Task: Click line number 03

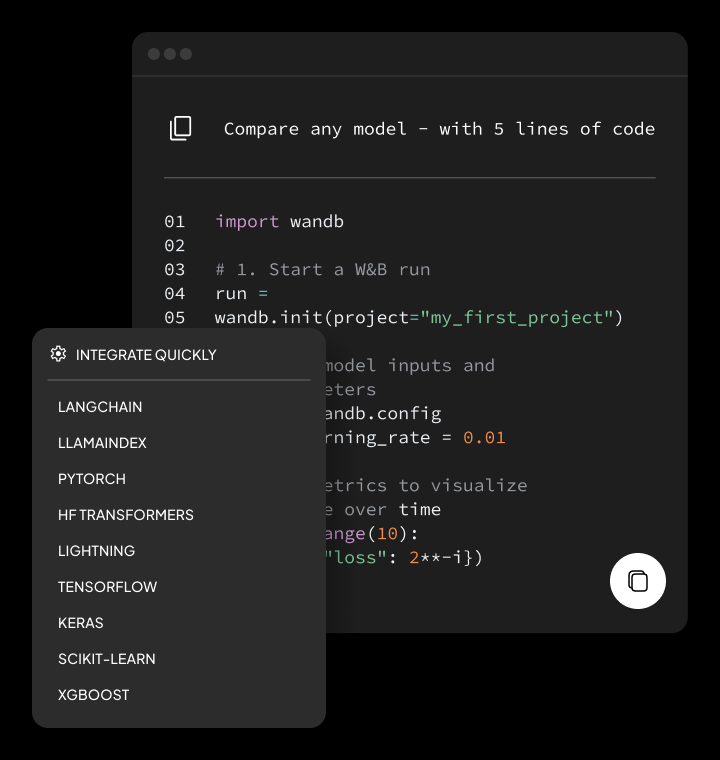Action: click(175, 269)
